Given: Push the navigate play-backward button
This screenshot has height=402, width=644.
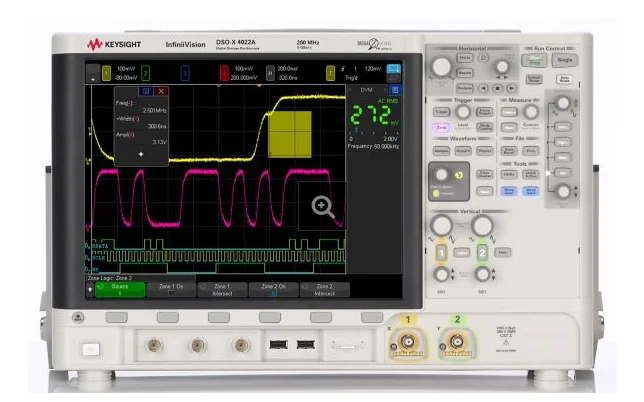Looking at the screenshot, I should [484, 88].
